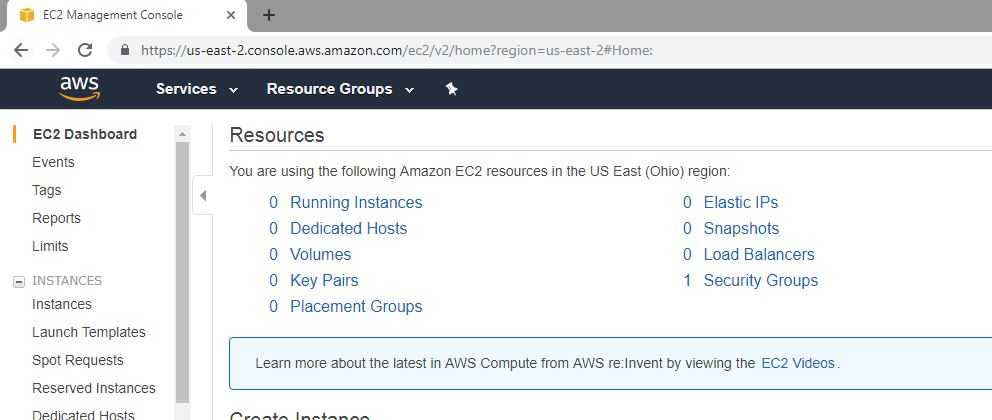Open the Key Pairs resource link
This screenshot has height=420, width=992.
coord(324,280)
